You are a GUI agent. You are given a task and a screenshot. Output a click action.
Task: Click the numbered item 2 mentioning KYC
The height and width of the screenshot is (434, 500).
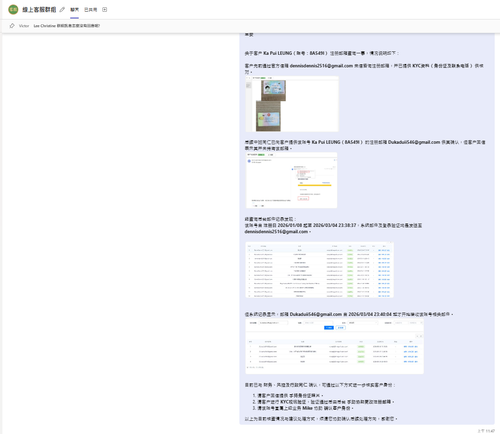(x=323, y=402)
